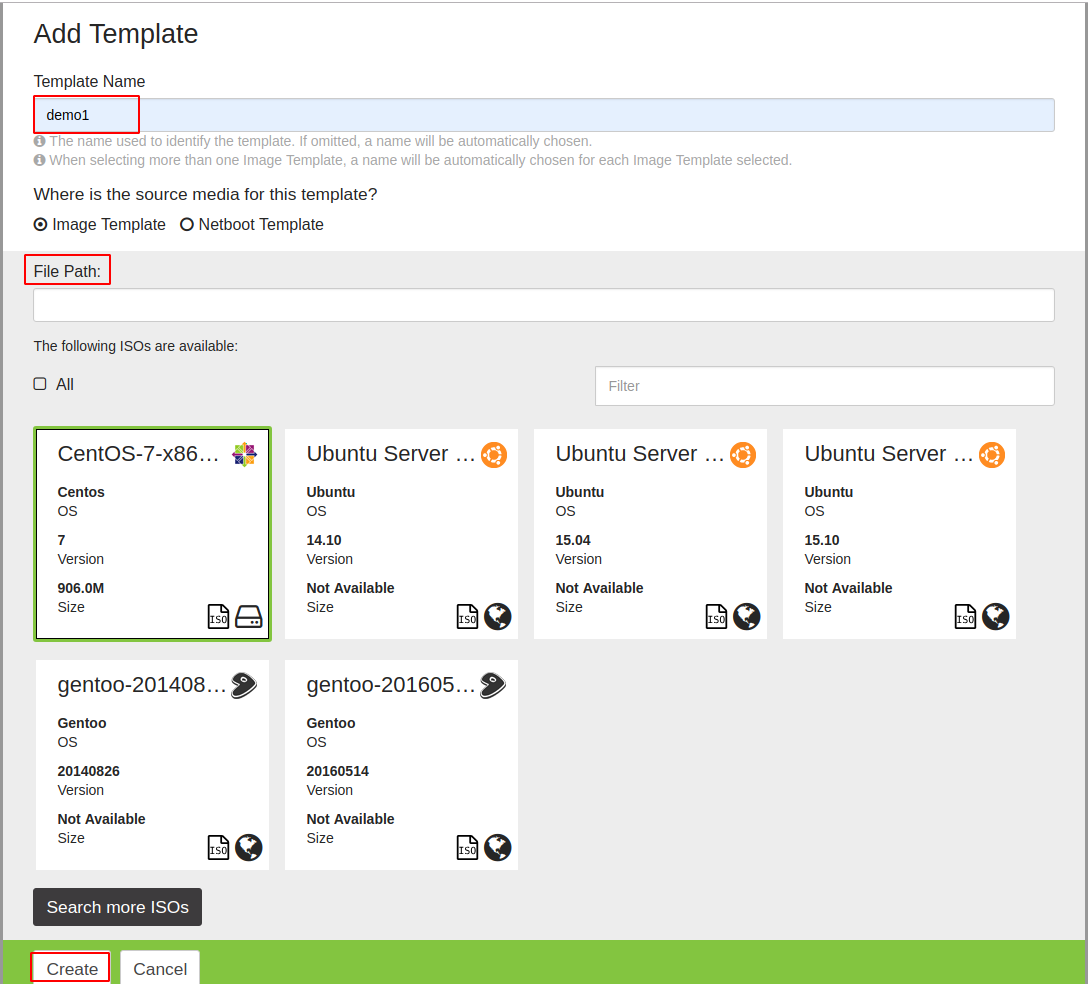Select the Netboot Template radio option
The image size is (1088, 984).
click(187, 225)
